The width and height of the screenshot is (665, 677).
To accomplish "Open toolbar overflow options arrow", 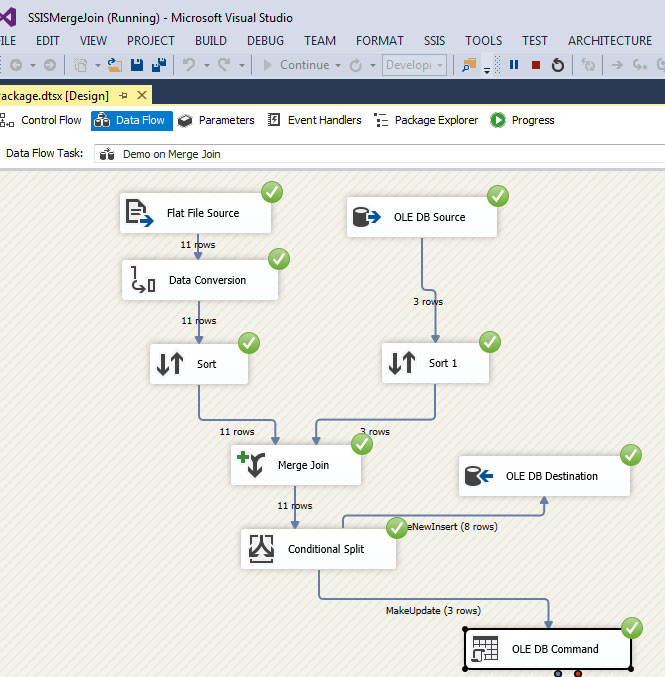I will pyautogui.click(x=487, y=70).
